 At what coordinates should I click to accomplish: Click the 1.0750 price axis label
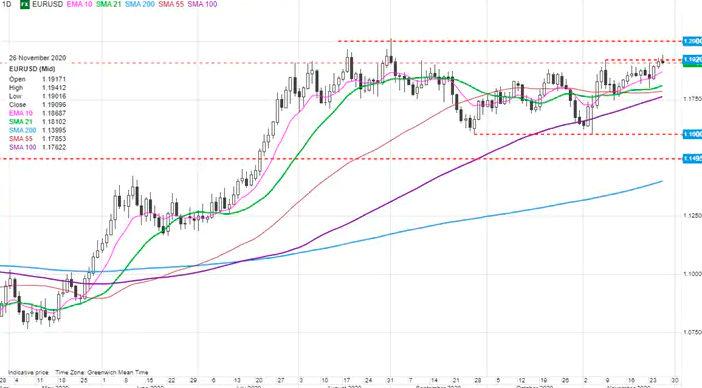tap(693, 332)
